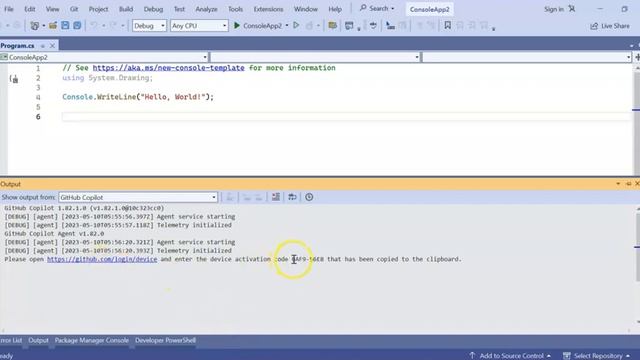The image size is (640, 360).
Task: Click the Save All toolbar icon
Action: (x=77, y=26)
